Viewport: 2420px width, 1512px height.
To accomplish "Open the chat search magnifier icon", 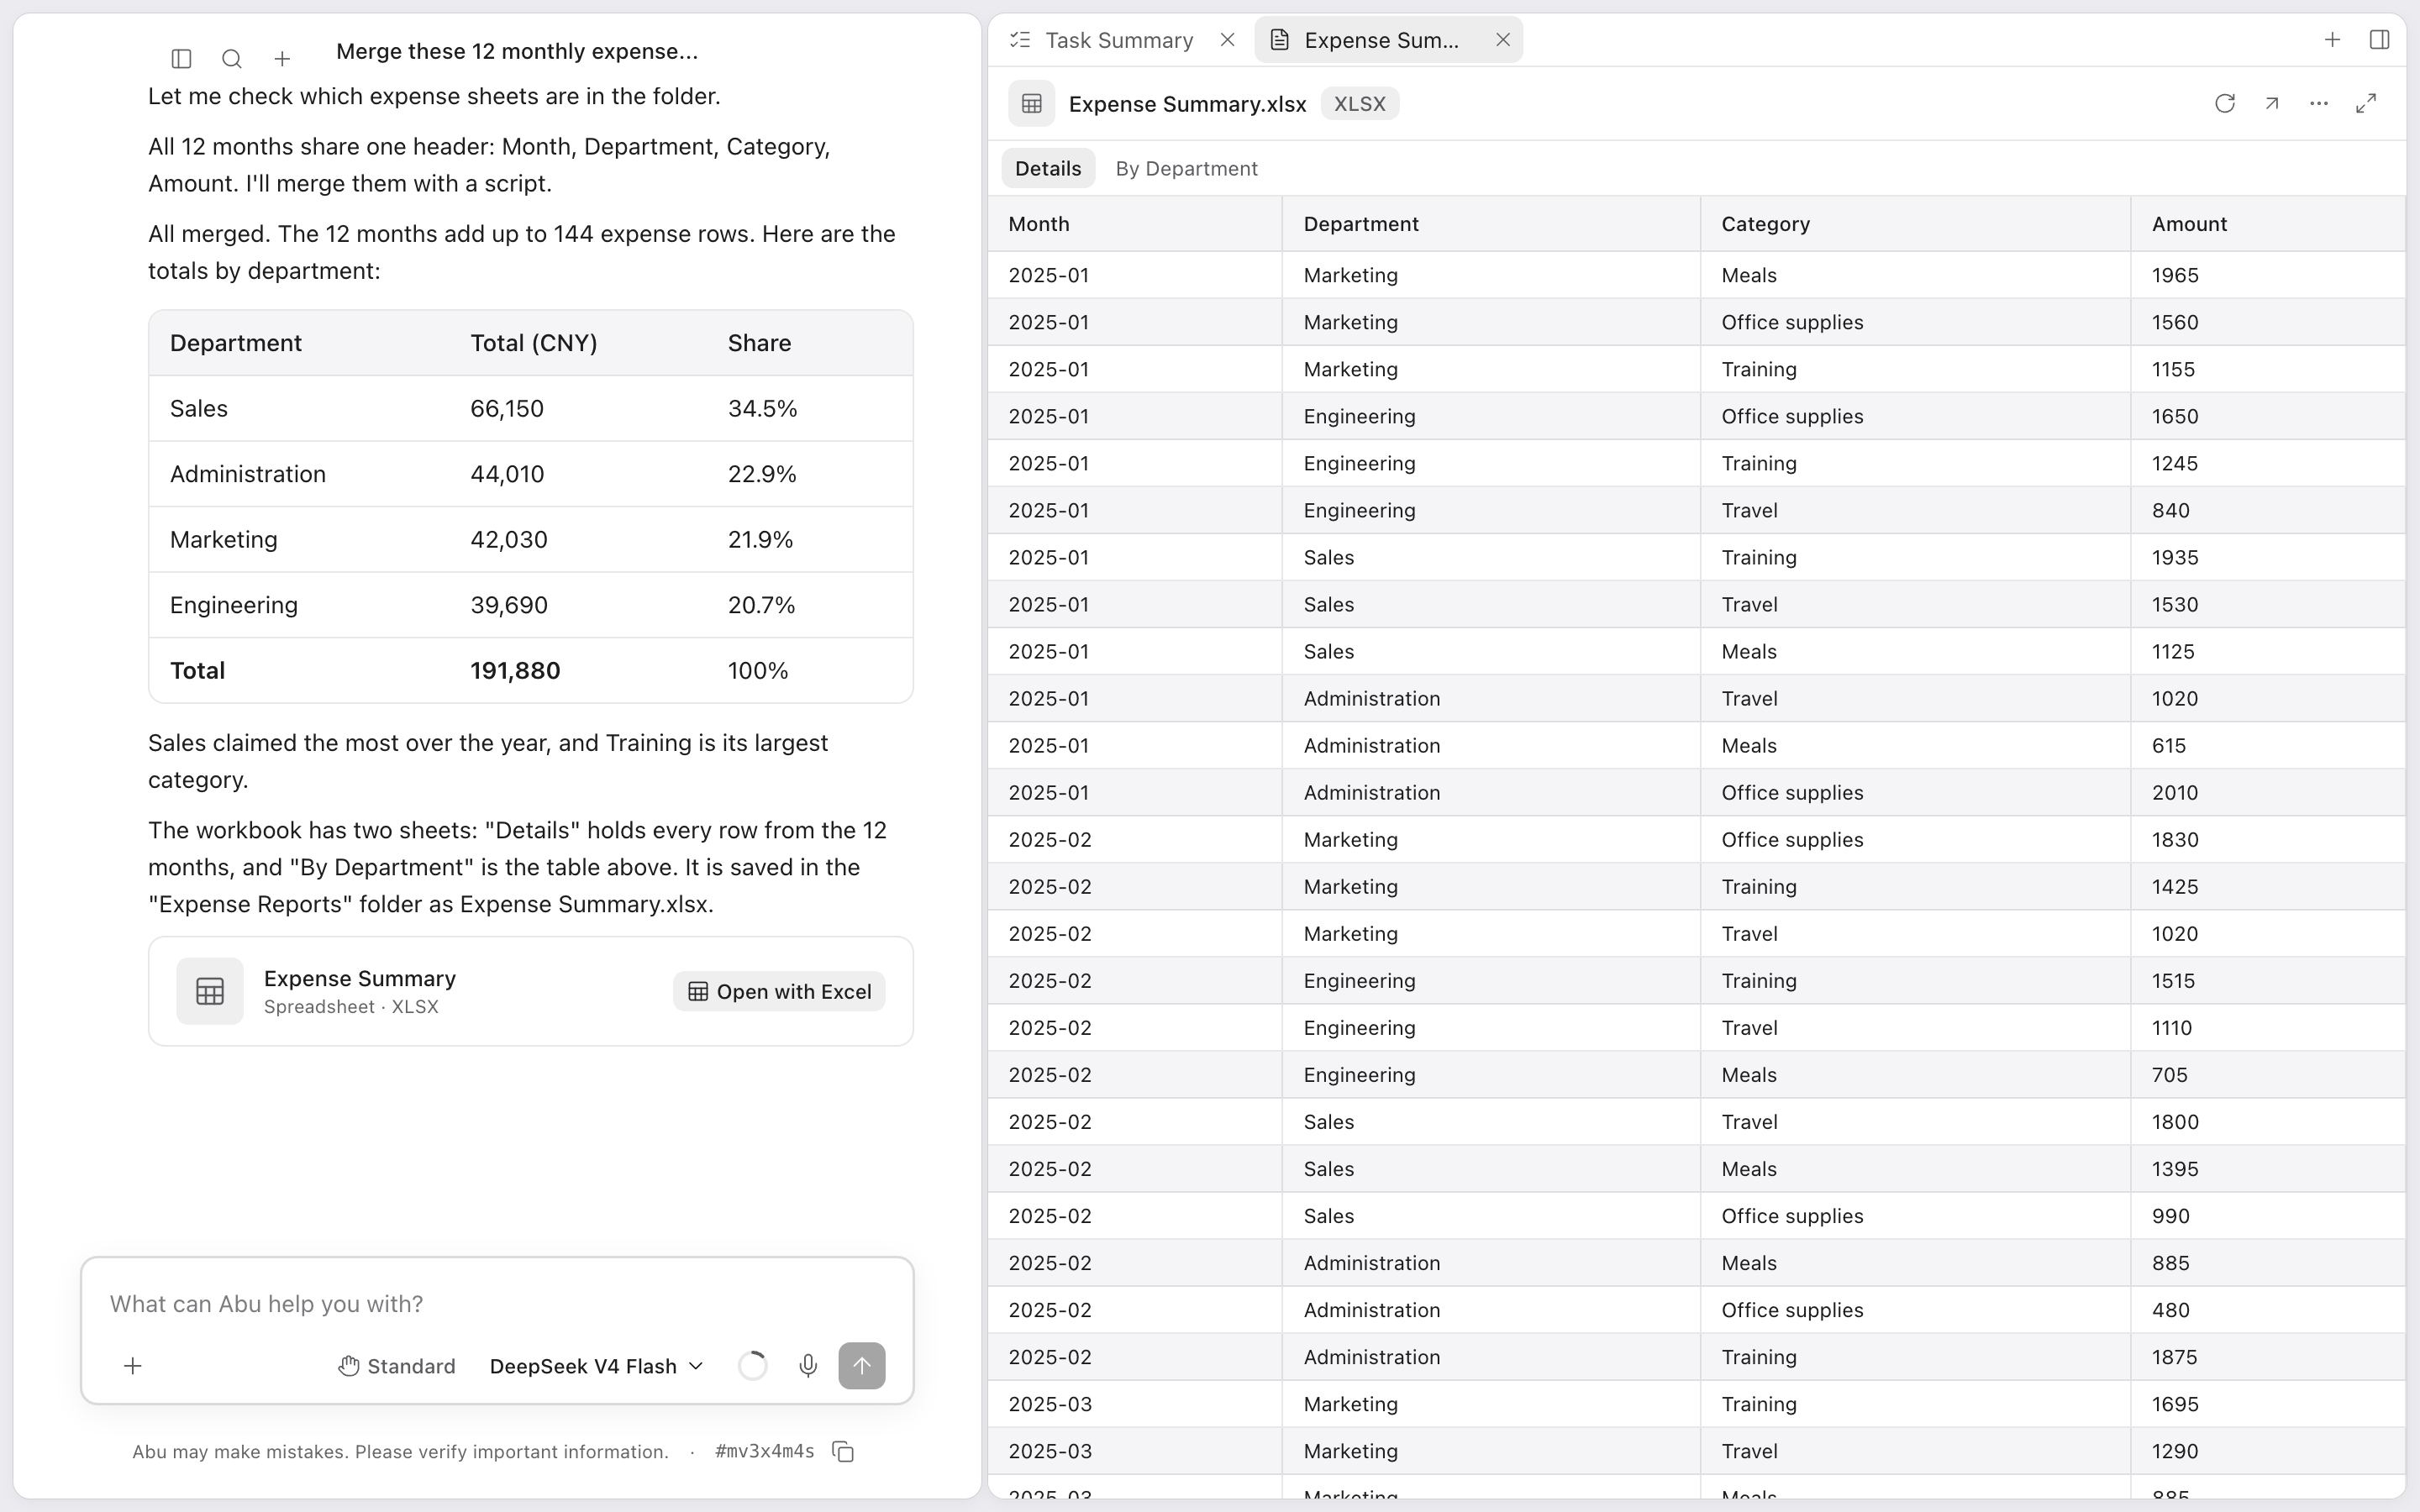I will click(231, 59).
